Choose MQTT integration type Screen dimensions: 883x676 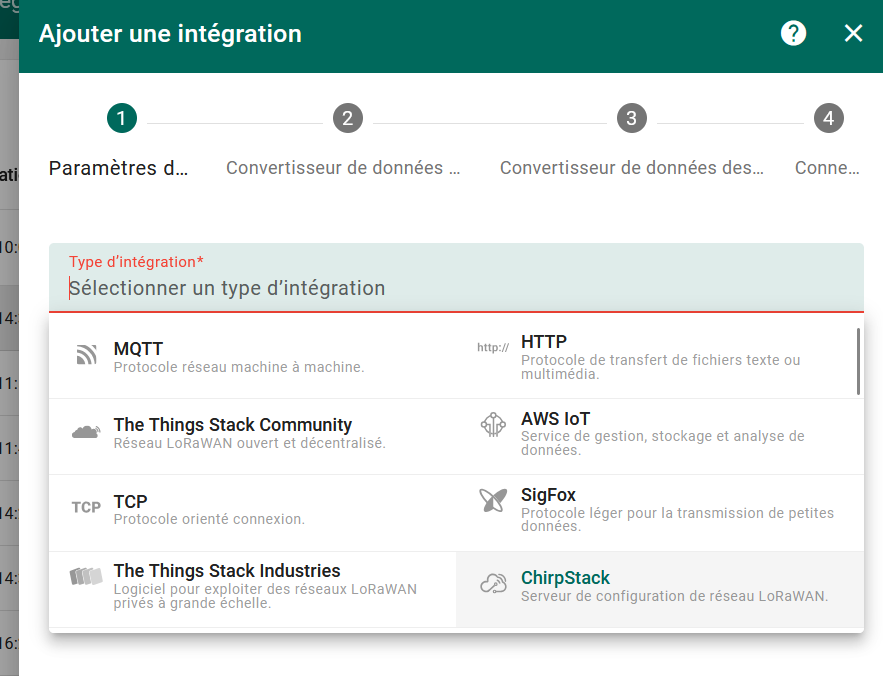(x=252, y=361)
